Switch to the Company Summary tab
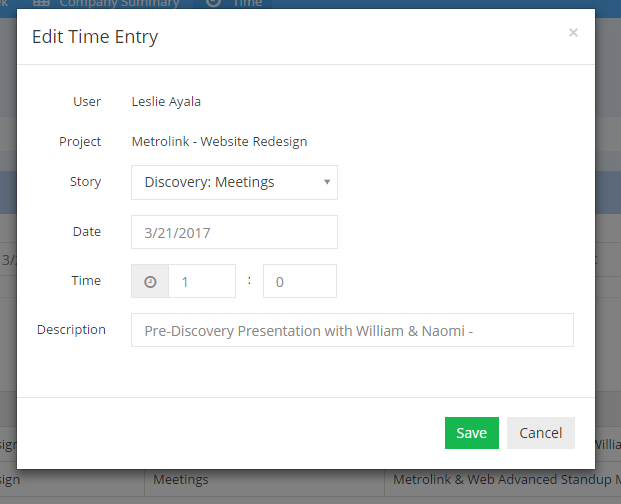621x504 pixels. pyautogui.click(x=119, y=3)
